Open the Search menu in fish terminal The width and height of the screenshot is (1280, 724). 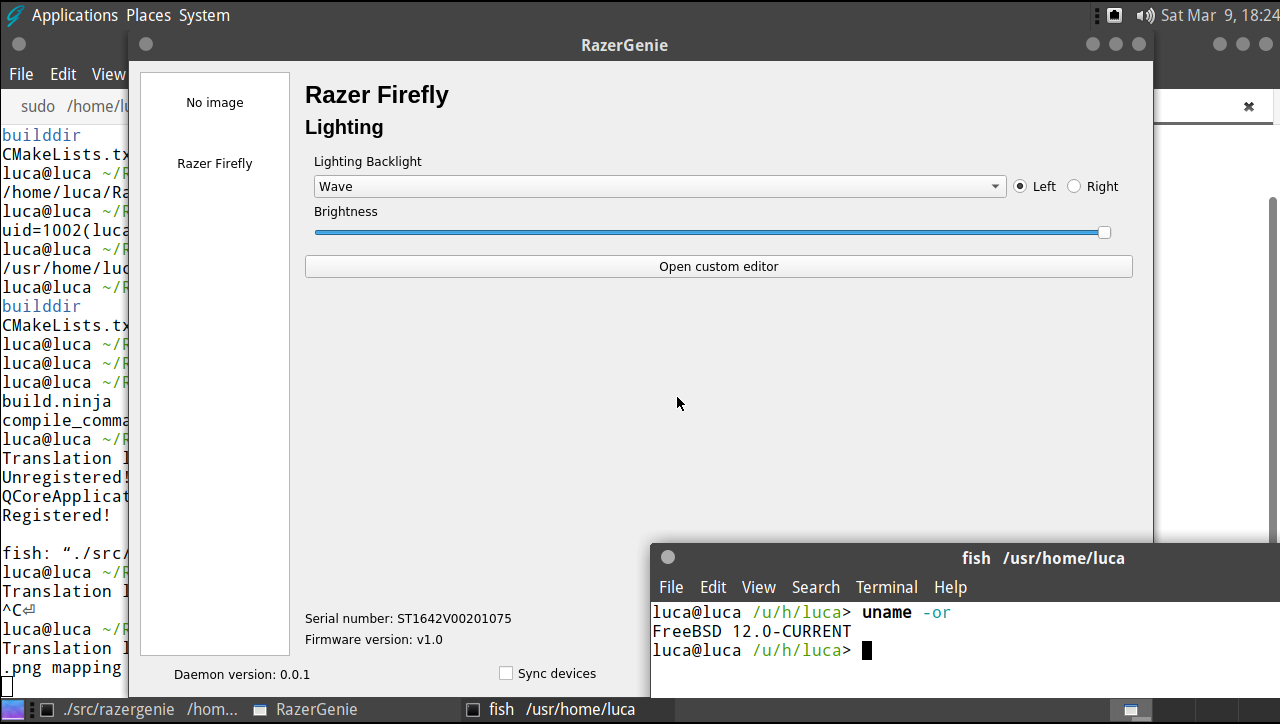[816, 587]
